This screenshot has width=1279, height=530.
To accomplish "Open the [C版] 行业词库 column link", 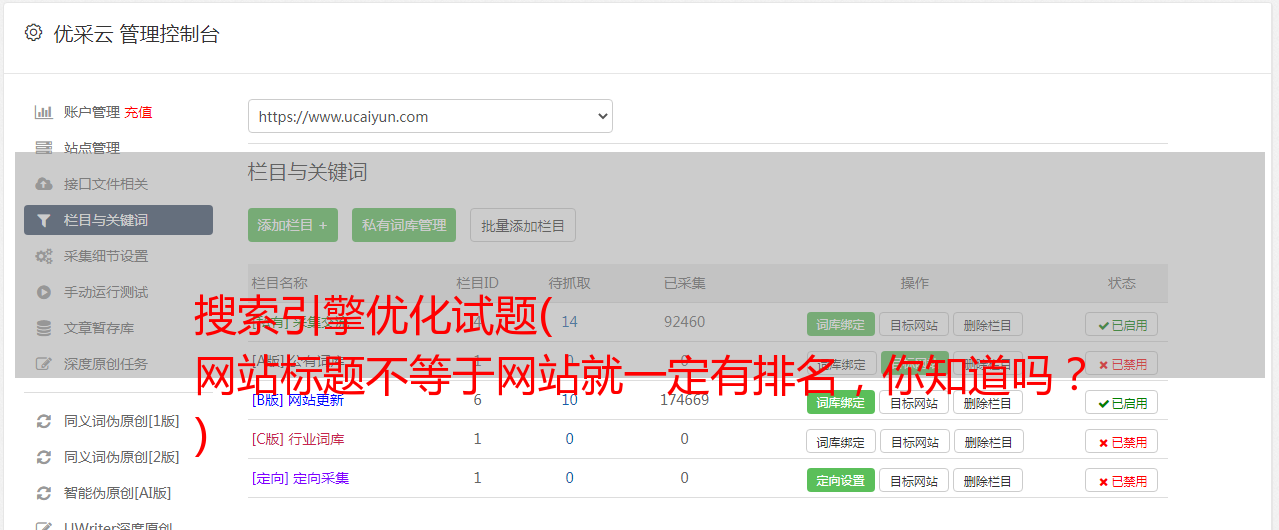I will tap(298, 439).
